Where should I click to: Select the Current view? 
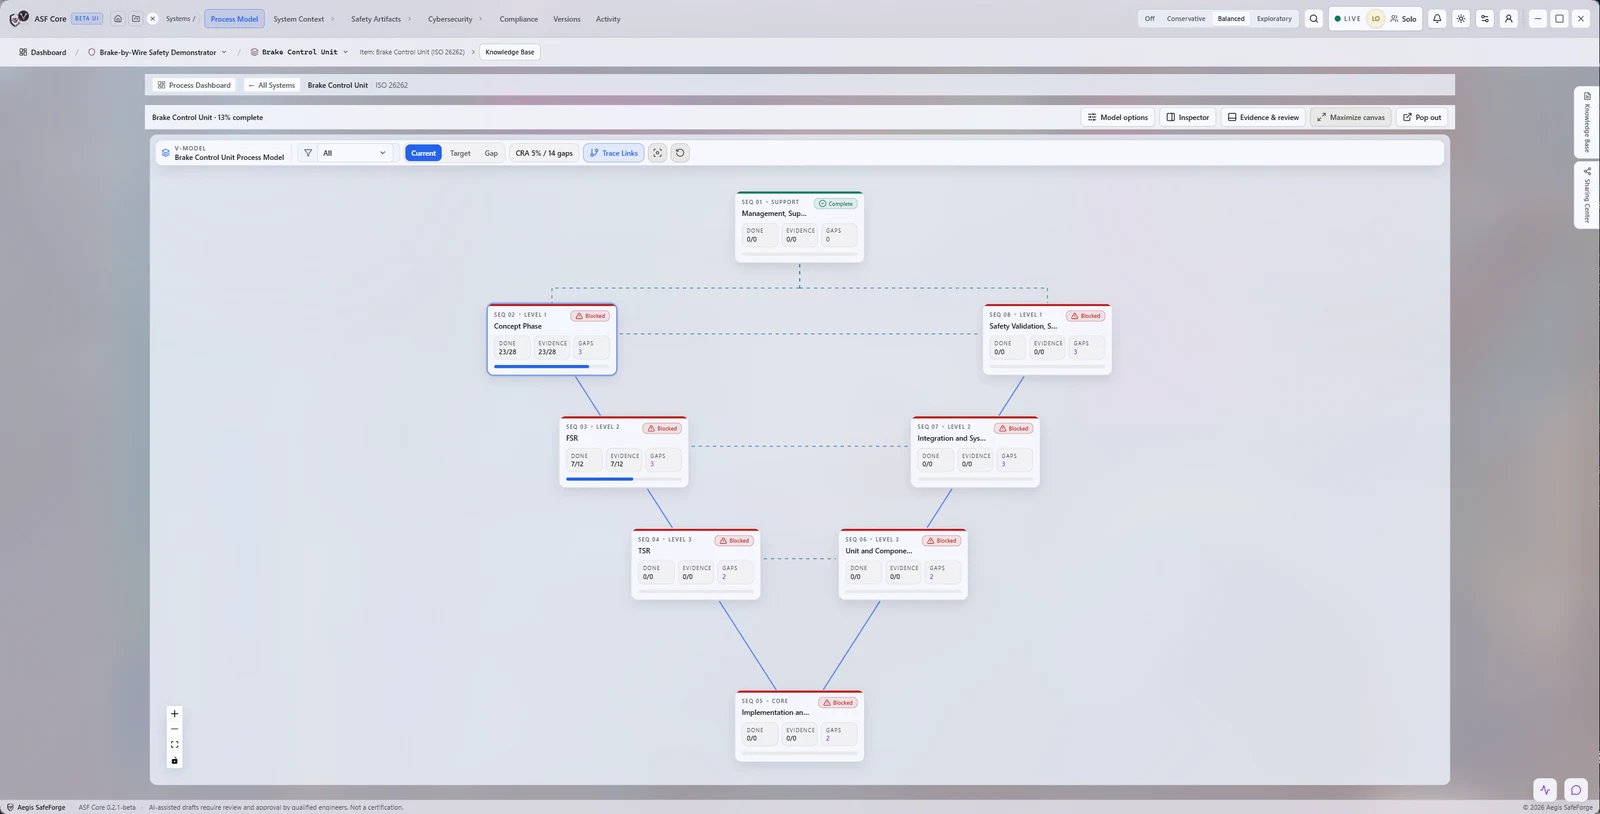(423, 153)
